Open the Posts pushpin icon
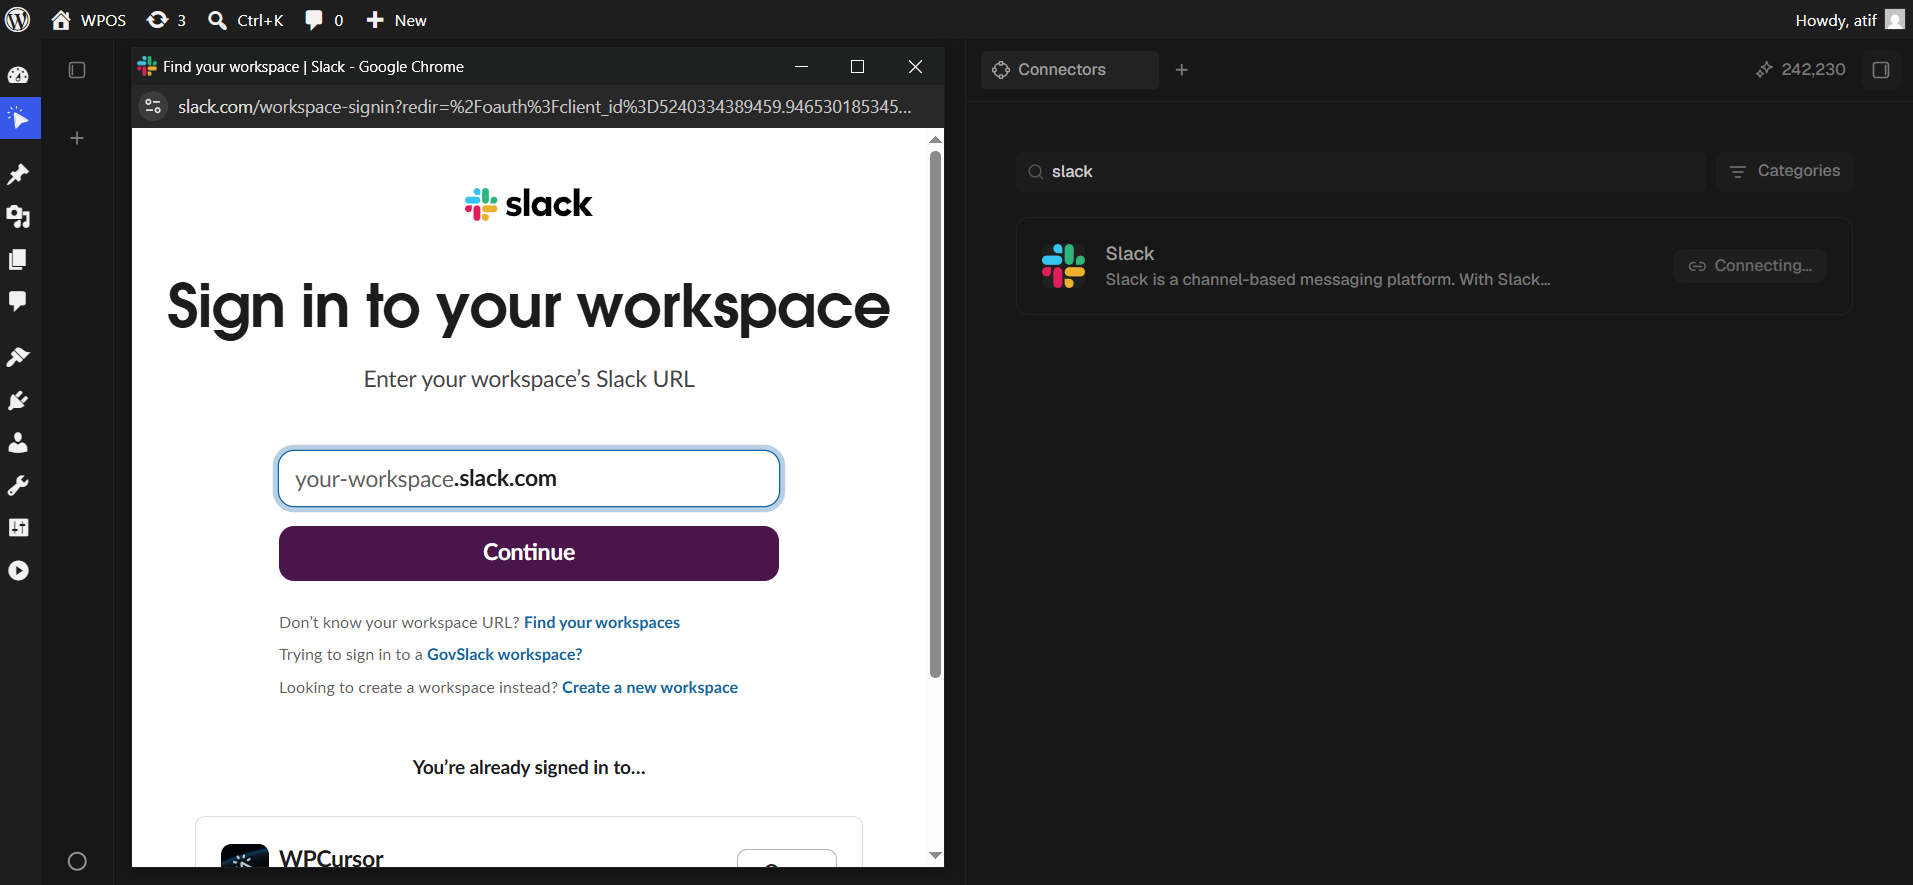 point(18,174)
